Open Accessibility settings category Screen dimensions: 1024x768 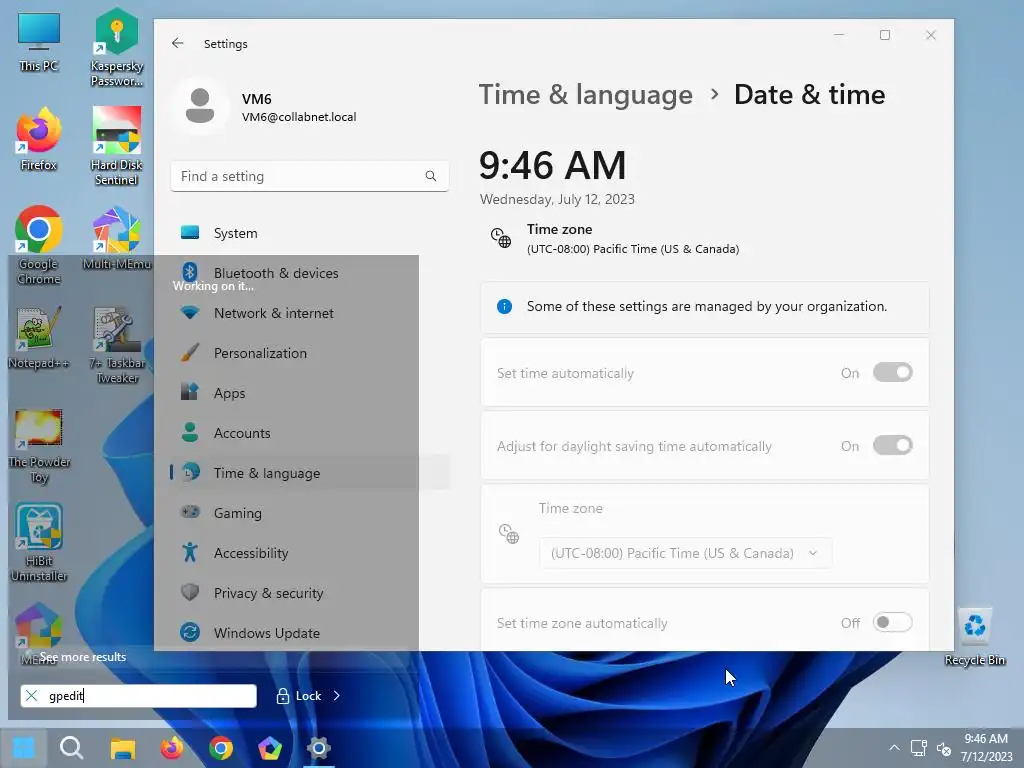pos(310,553)
